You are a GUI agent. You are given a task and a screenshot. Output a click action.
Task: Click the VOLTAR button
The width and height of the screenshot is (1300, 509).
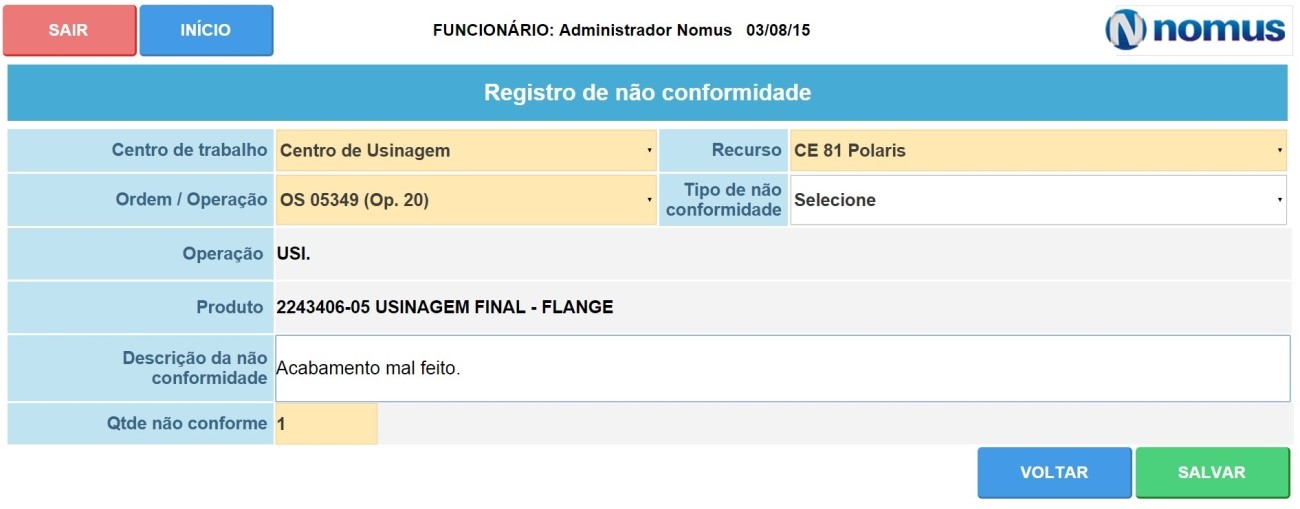pyautogui.click(x=1054, y=473)
